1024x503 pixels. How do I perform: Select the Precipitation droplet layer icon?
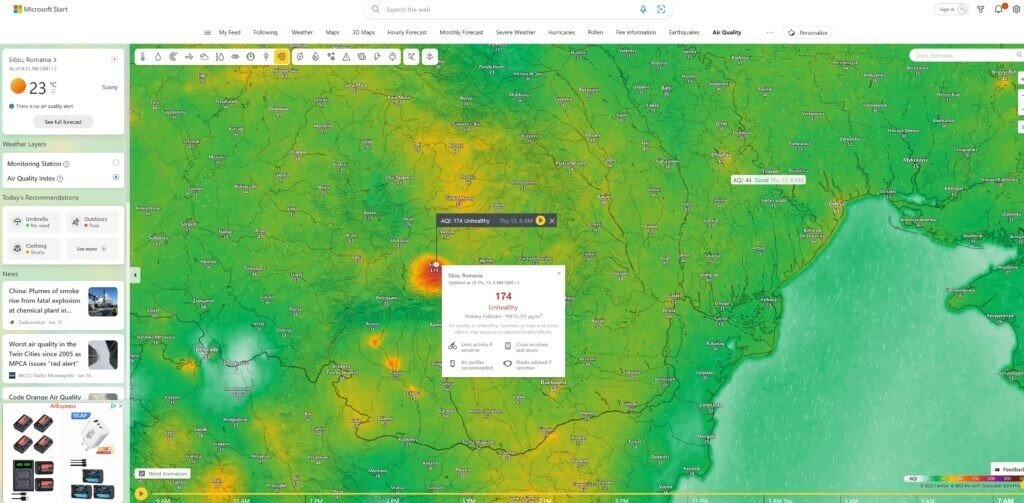click(x=158, y=57)
